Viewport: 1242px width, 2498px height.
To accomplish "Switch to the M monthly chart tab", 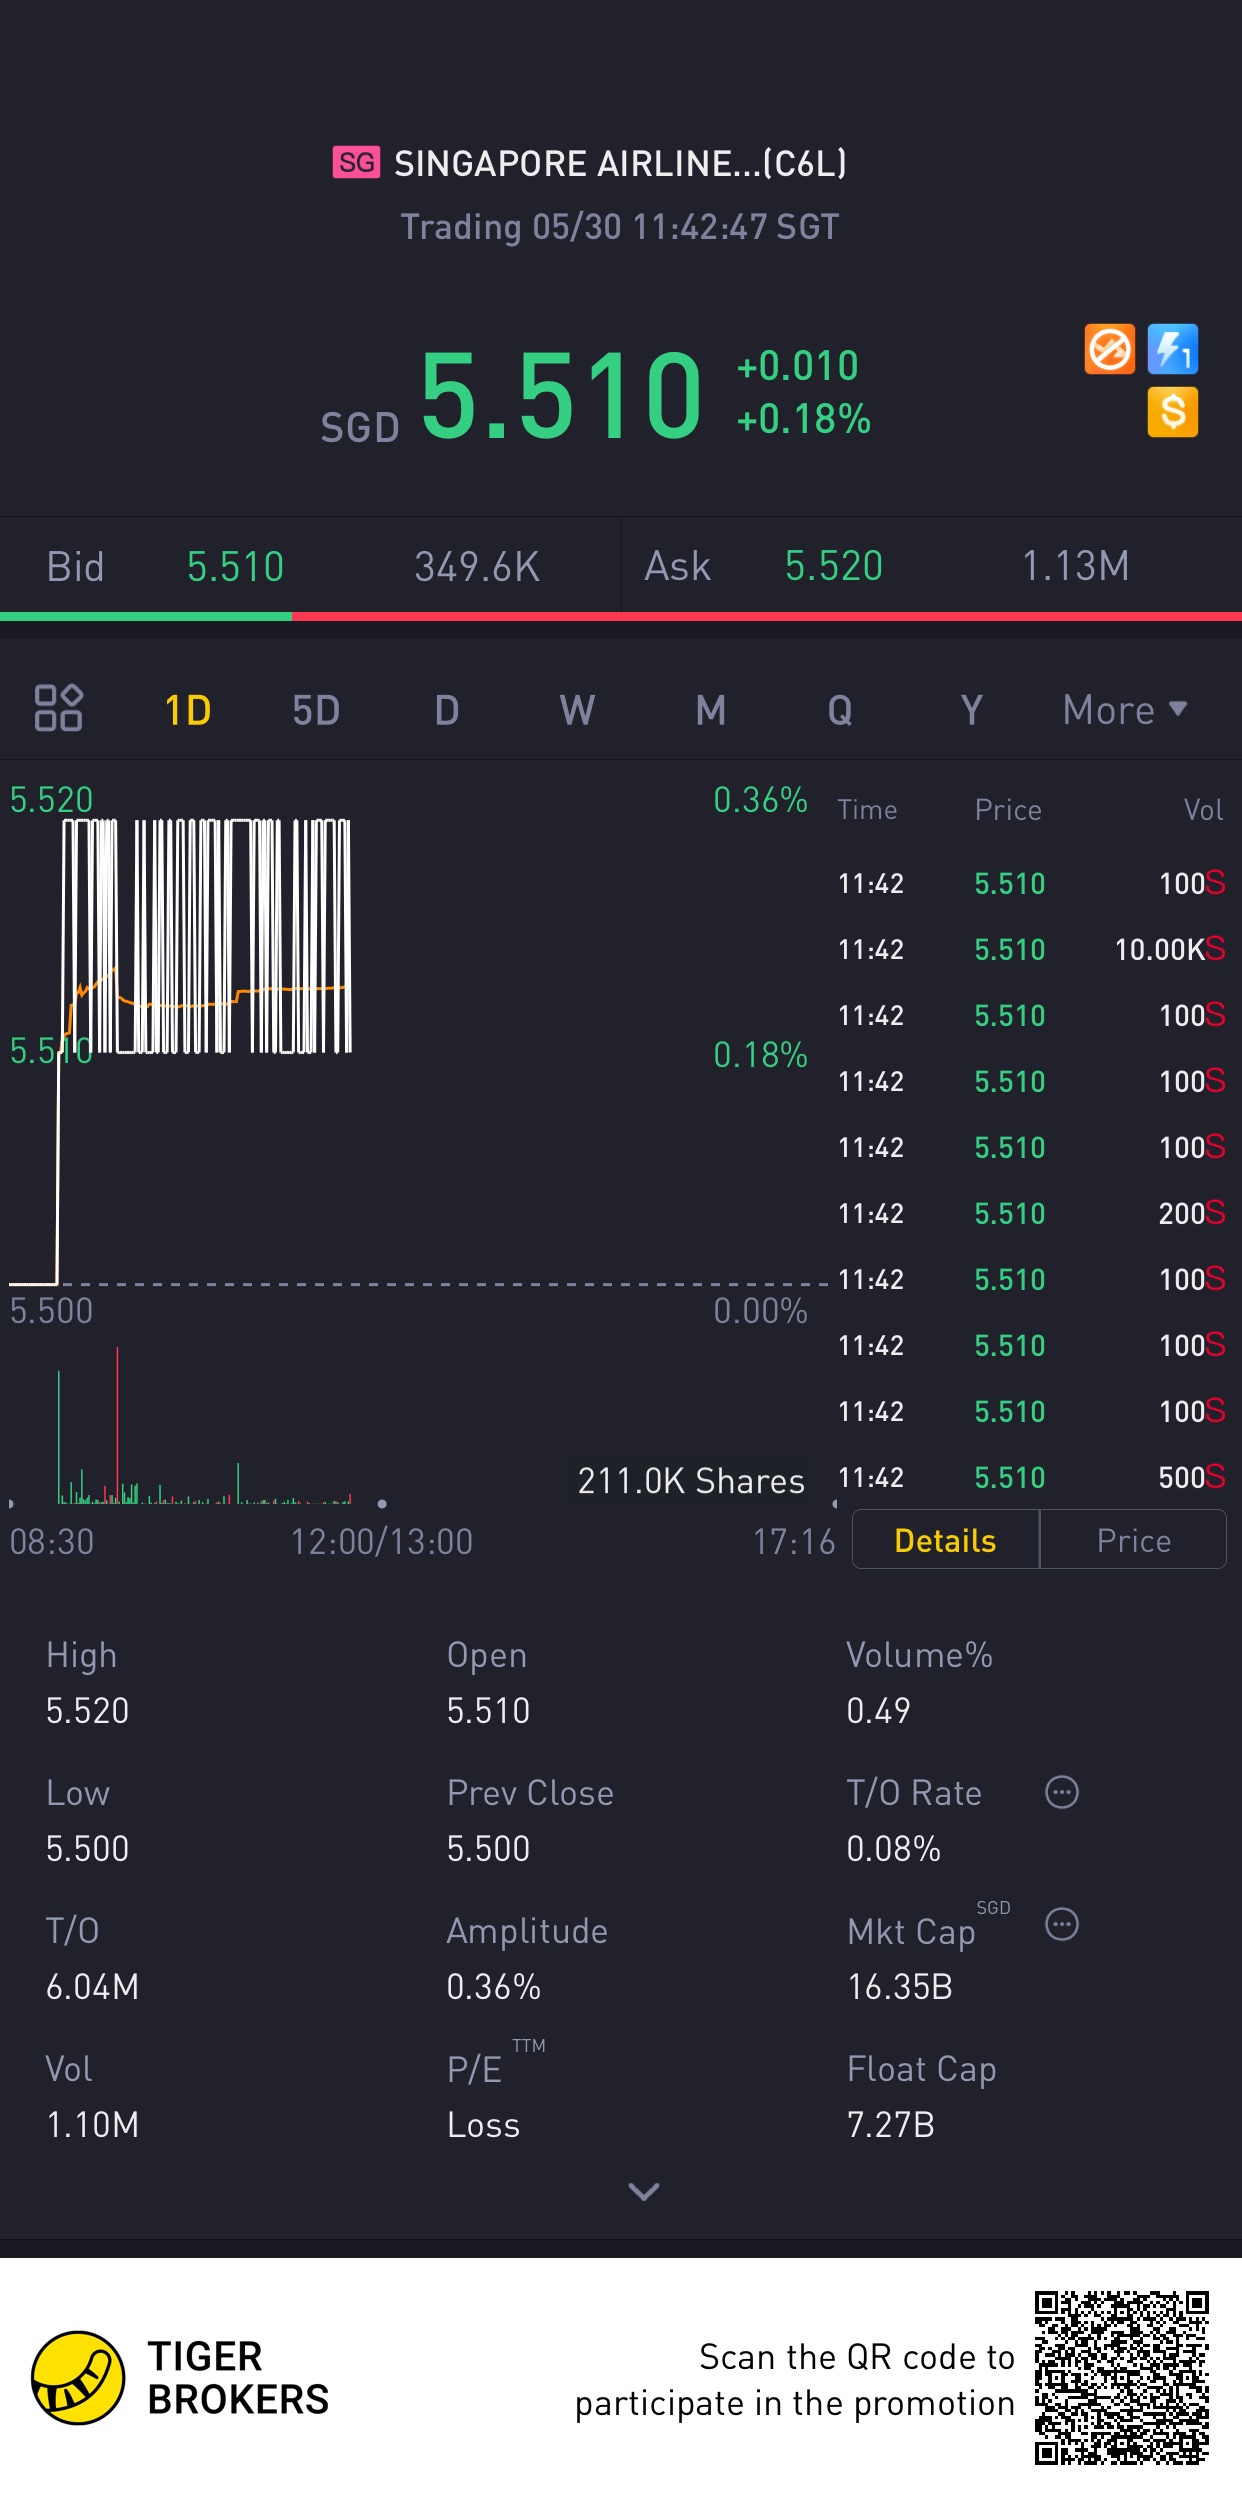I will click(x=711, y=710).
